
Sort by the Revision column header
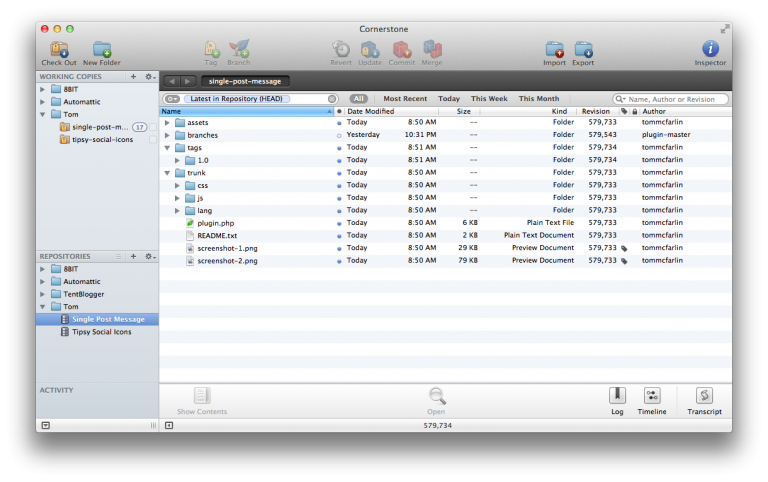pos(596,112)
